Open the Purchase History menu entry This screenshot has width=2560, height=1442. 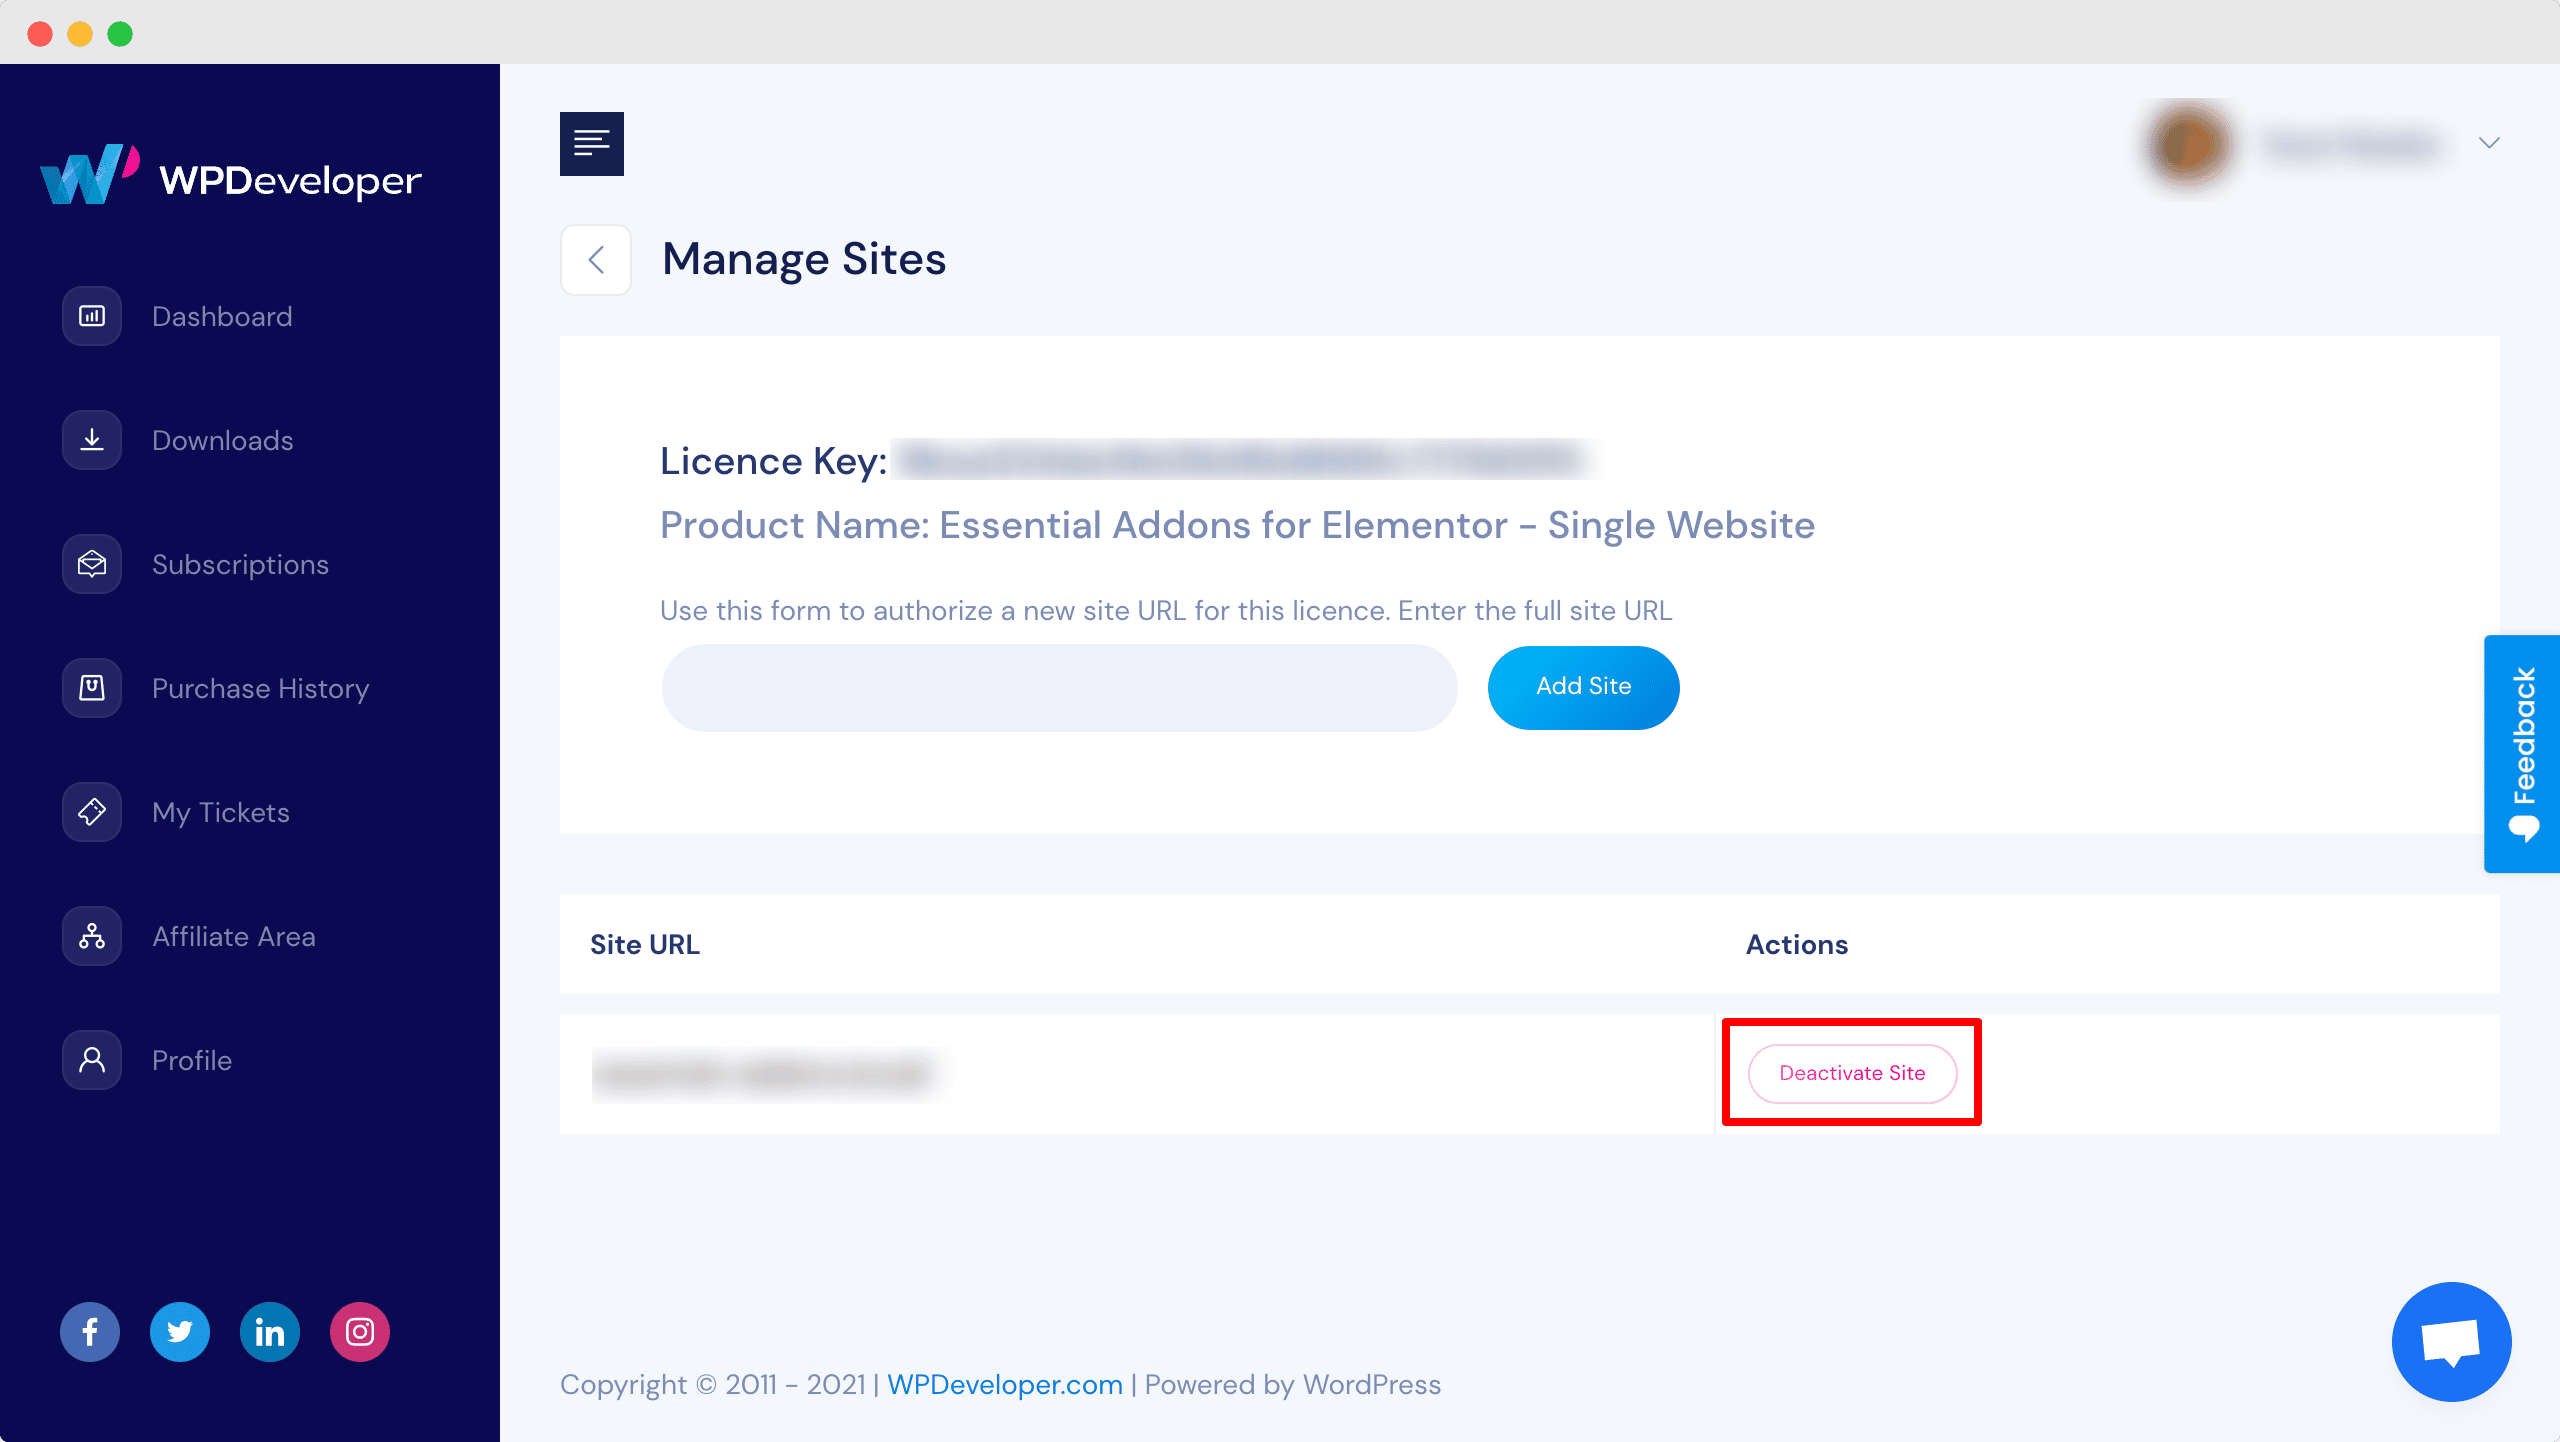[x=260, y=687]
